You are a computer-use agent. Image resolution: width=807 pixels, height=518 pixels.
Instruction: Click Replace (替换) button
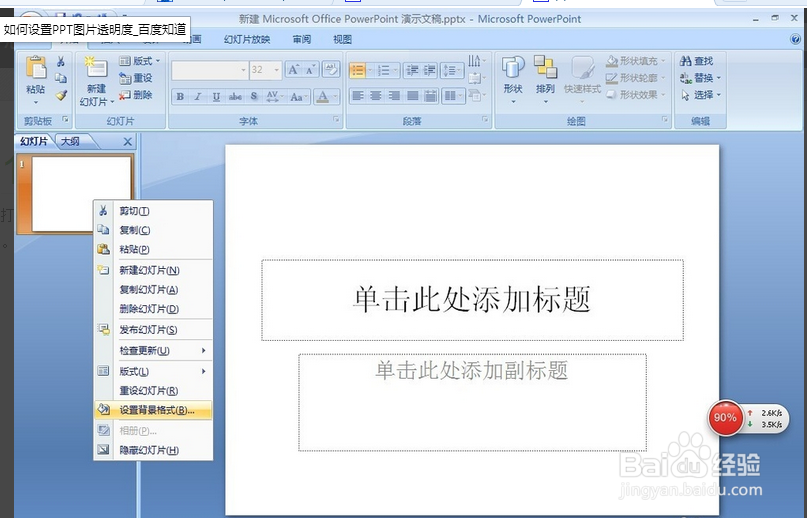[x=700, y=78]
